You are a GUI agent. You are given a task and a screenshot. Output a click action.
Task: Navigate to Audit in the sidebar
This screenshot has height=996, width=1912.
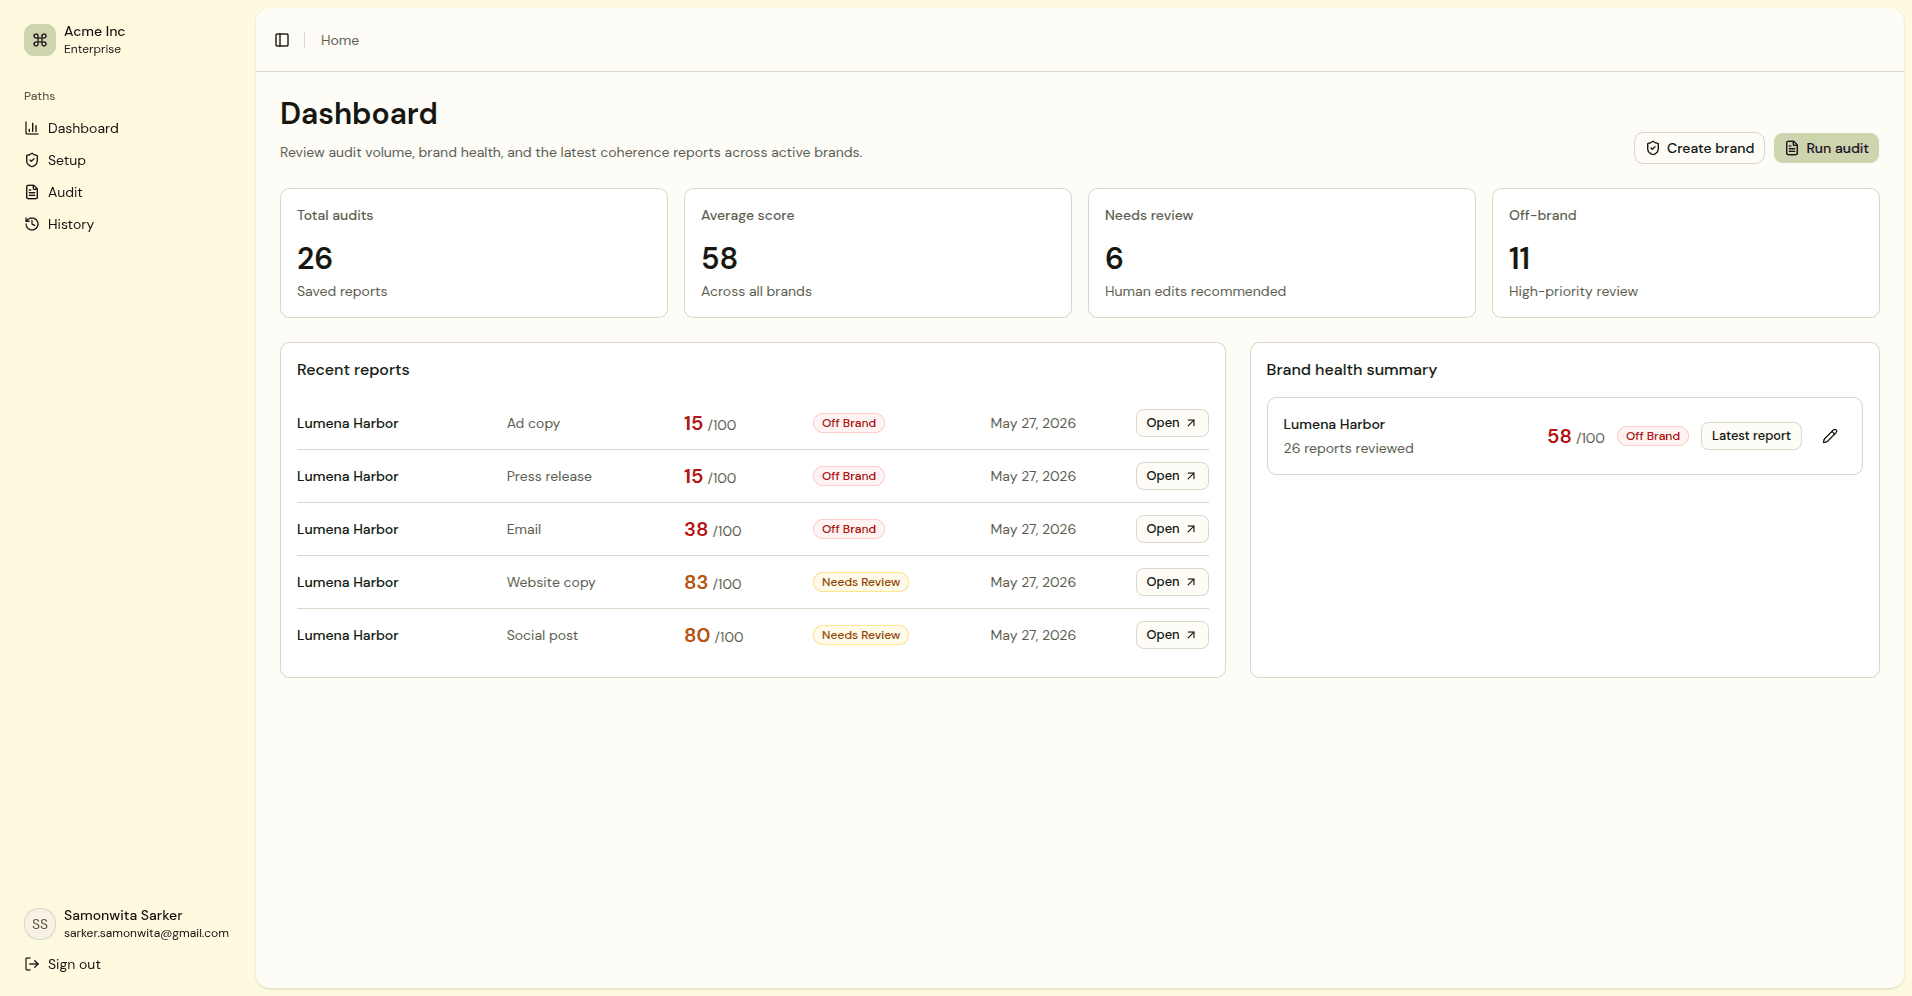pyautogui.click(x=128, y=192)
